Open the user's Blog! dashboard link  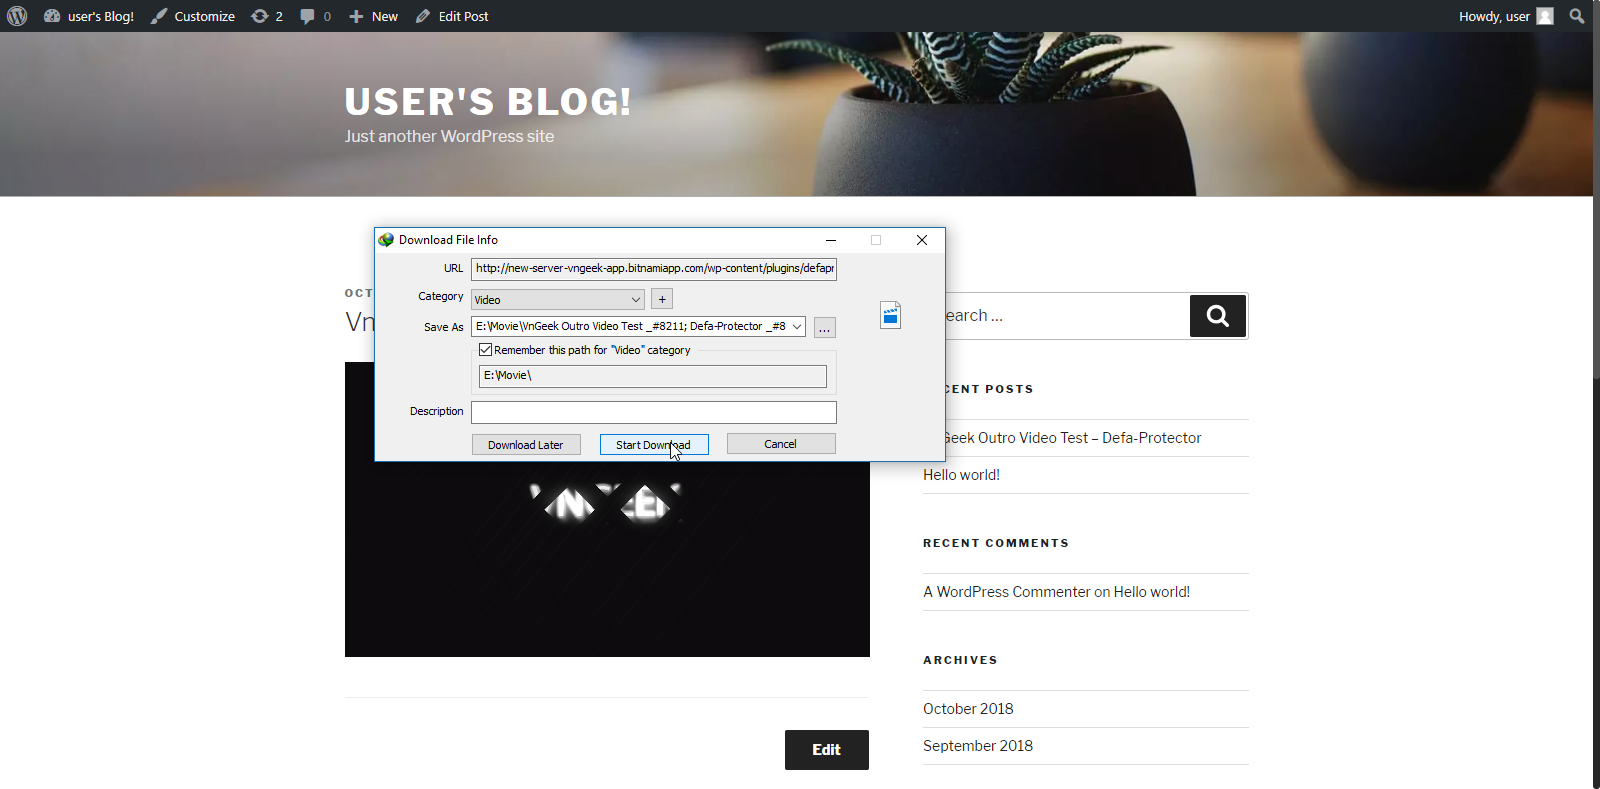89,16
